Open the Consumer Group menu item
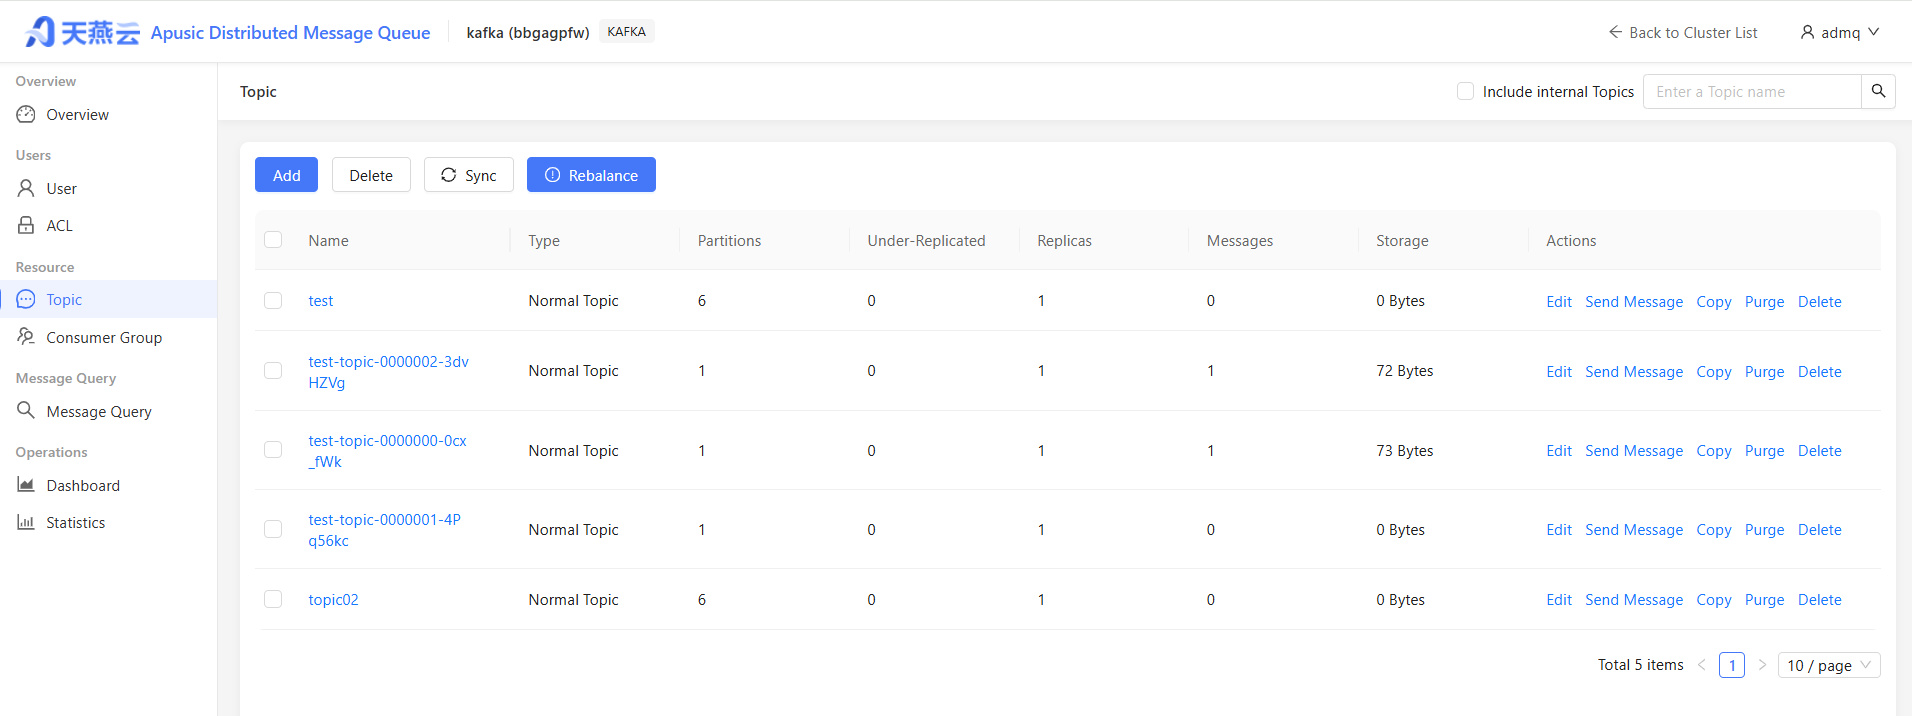This screenshot has height=716, width=1912. [108, 337]
